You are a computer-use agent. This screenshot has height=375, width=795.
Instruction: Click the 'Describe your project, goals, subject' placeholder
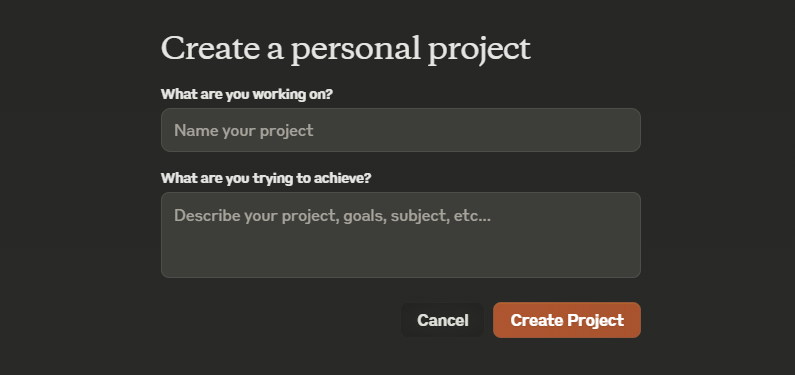tap(332, 216)
